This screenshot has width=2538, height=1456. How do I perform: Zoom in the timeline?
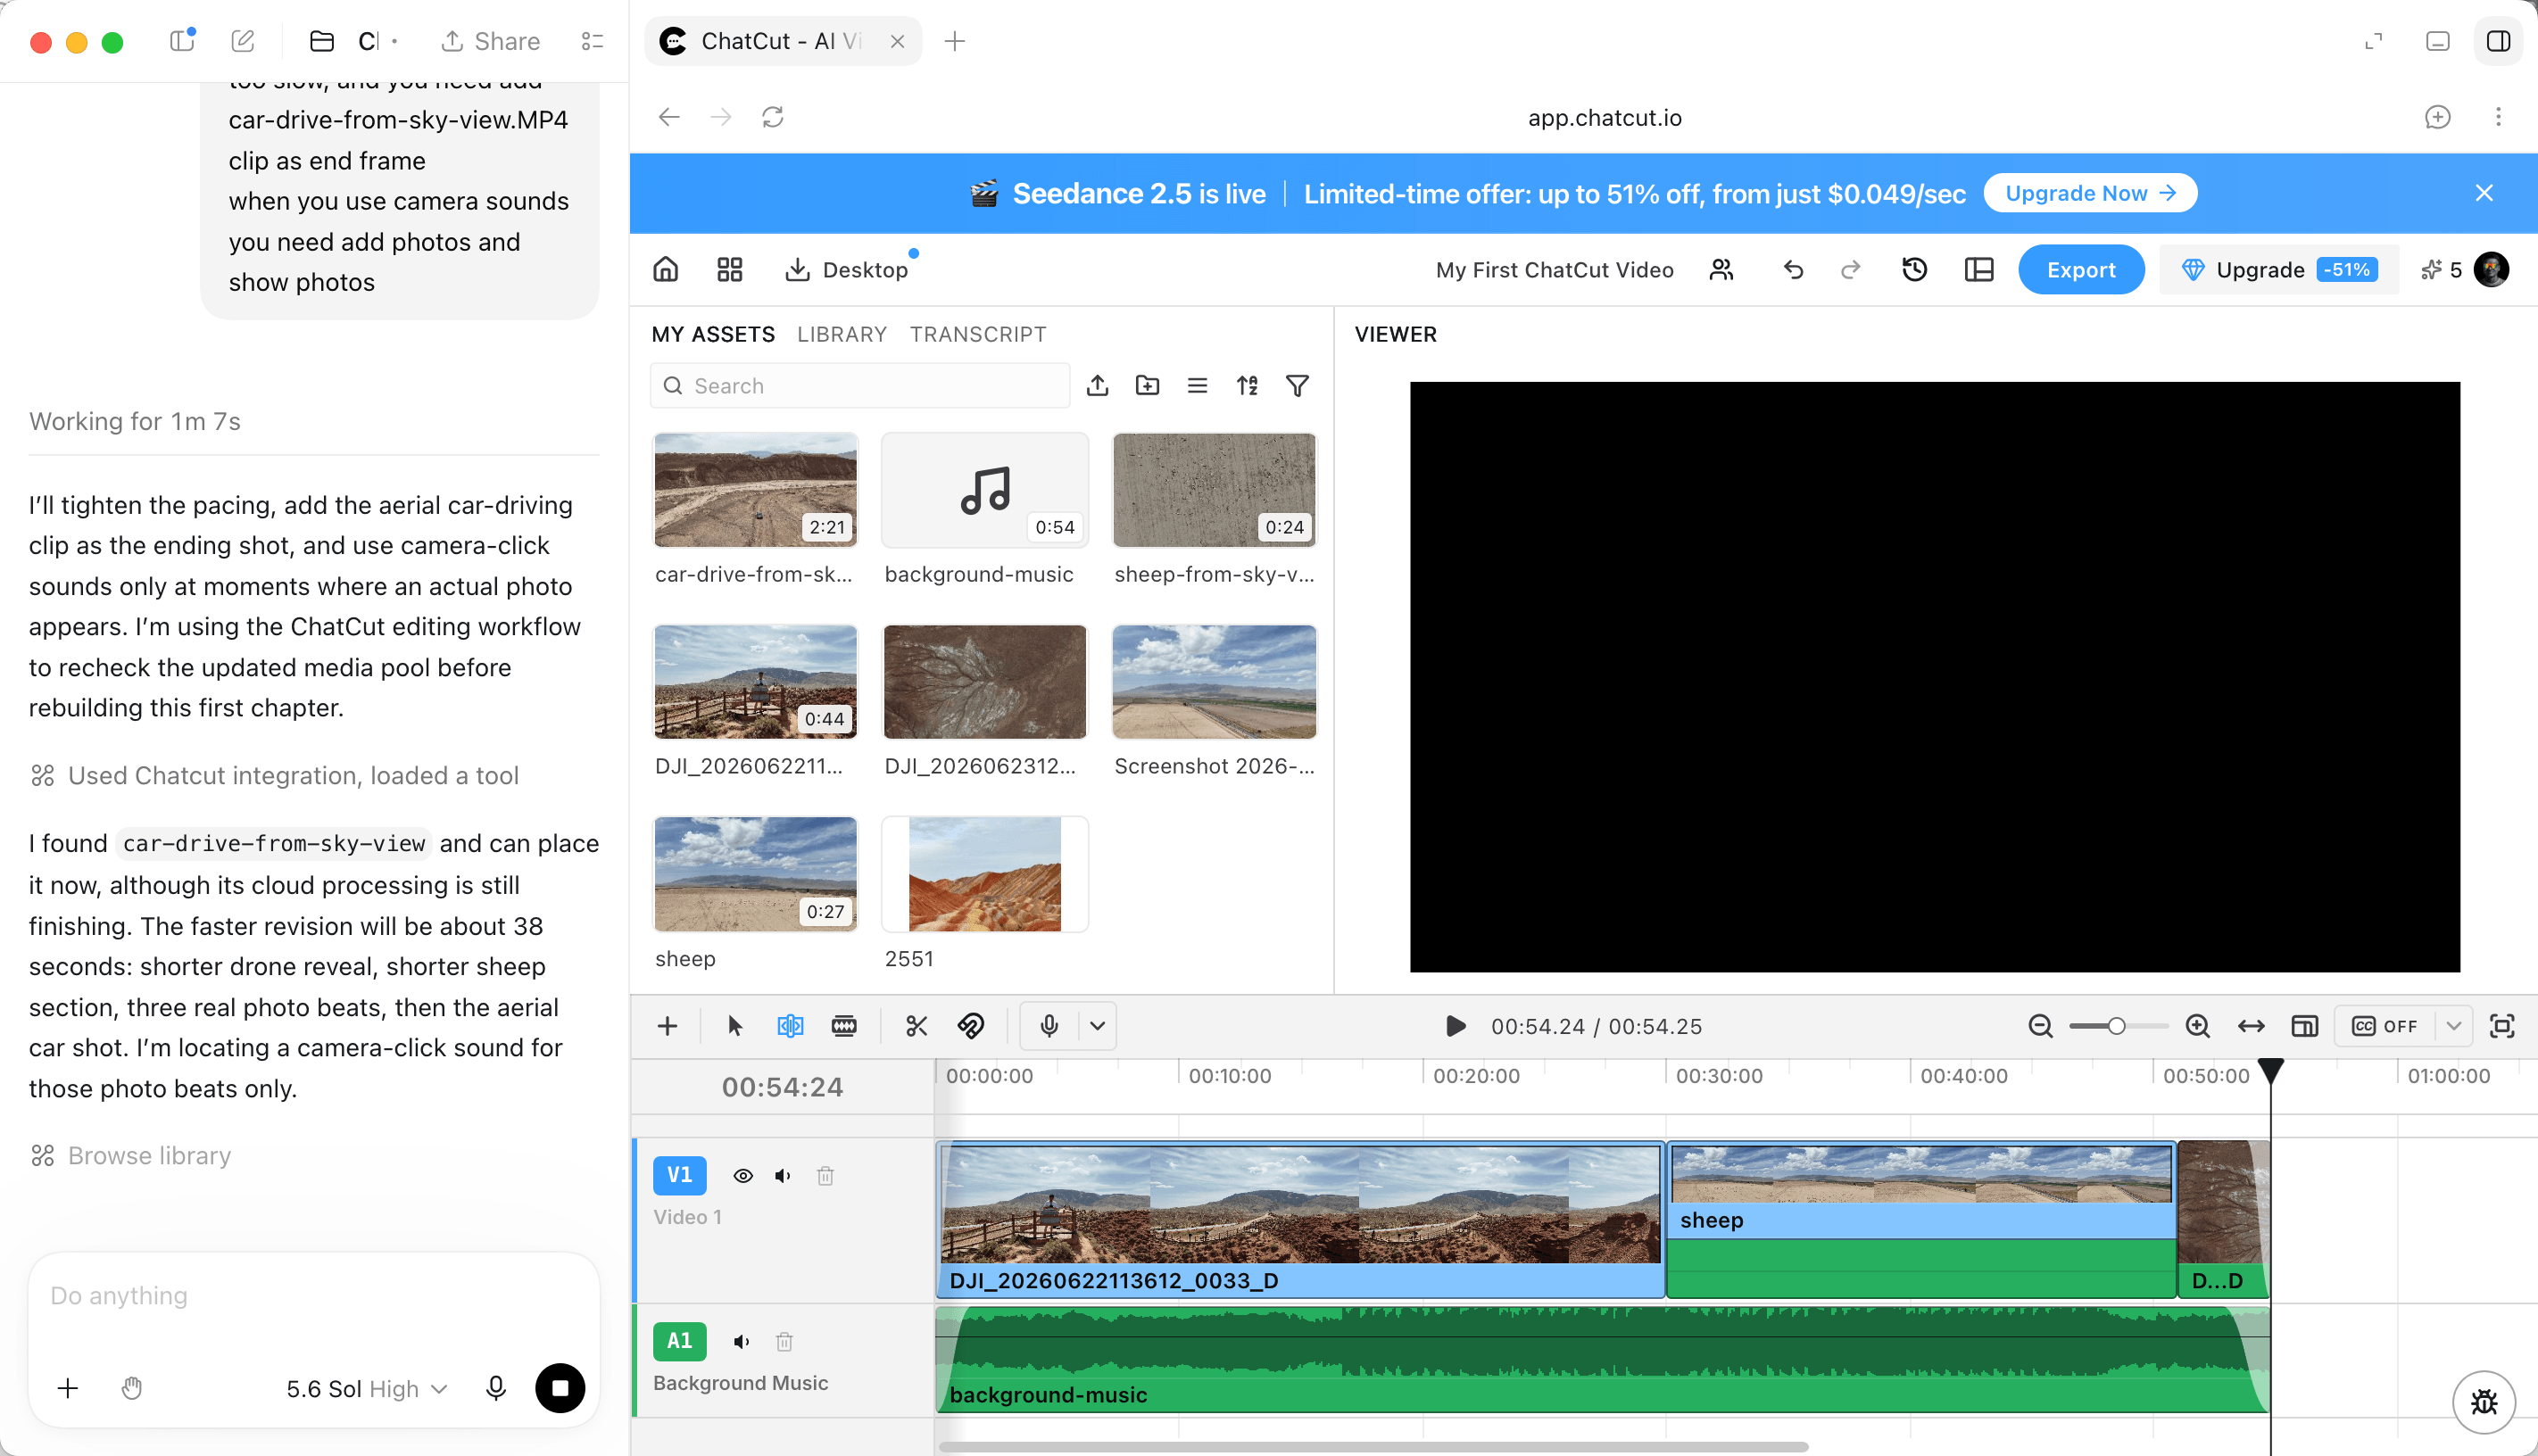pyautogui.click(x=2197, y=1026)
